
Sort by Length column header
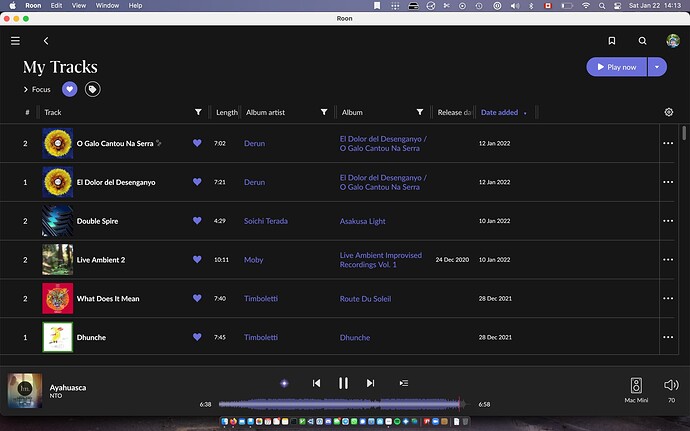coord(227,112)
